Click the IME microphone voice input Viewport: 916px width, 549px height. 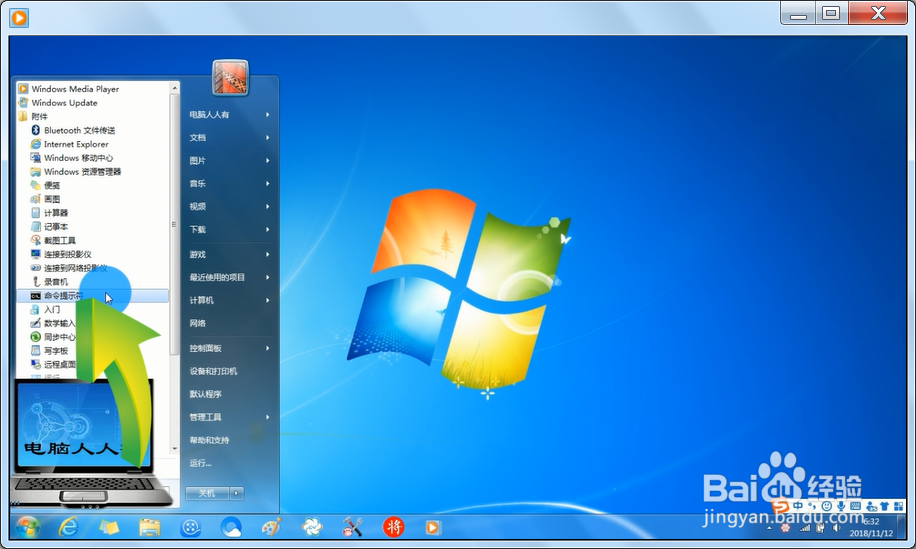pos(841,506)
